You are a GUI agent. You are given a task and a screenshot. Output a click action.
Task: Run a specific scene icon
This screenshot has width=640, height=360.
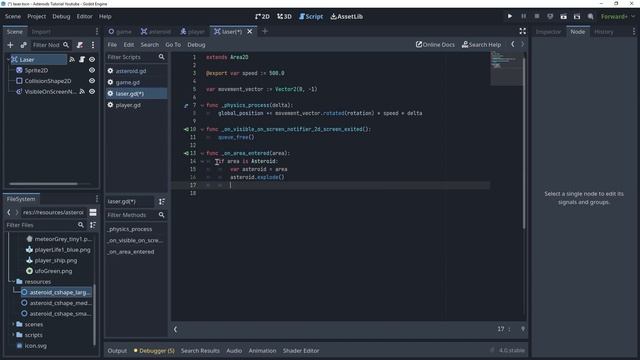click(577, 16)
